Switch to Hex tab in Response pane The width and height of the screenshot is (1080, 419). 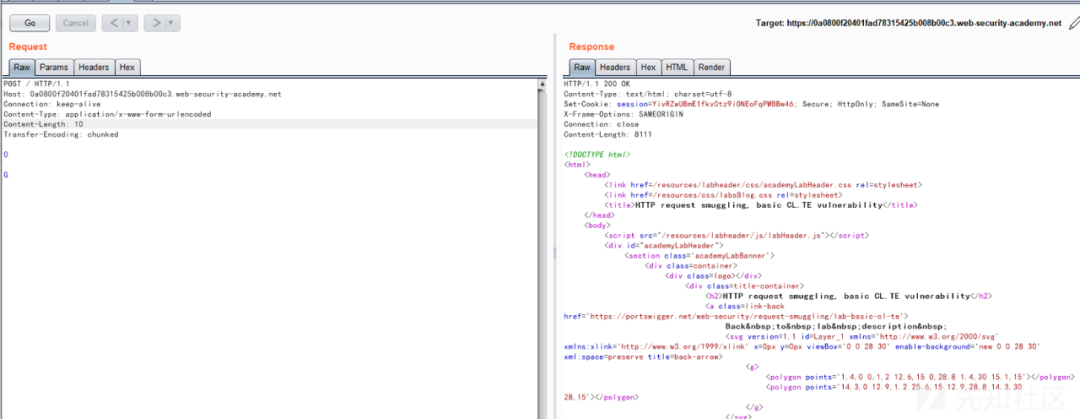tap(648, 67)
